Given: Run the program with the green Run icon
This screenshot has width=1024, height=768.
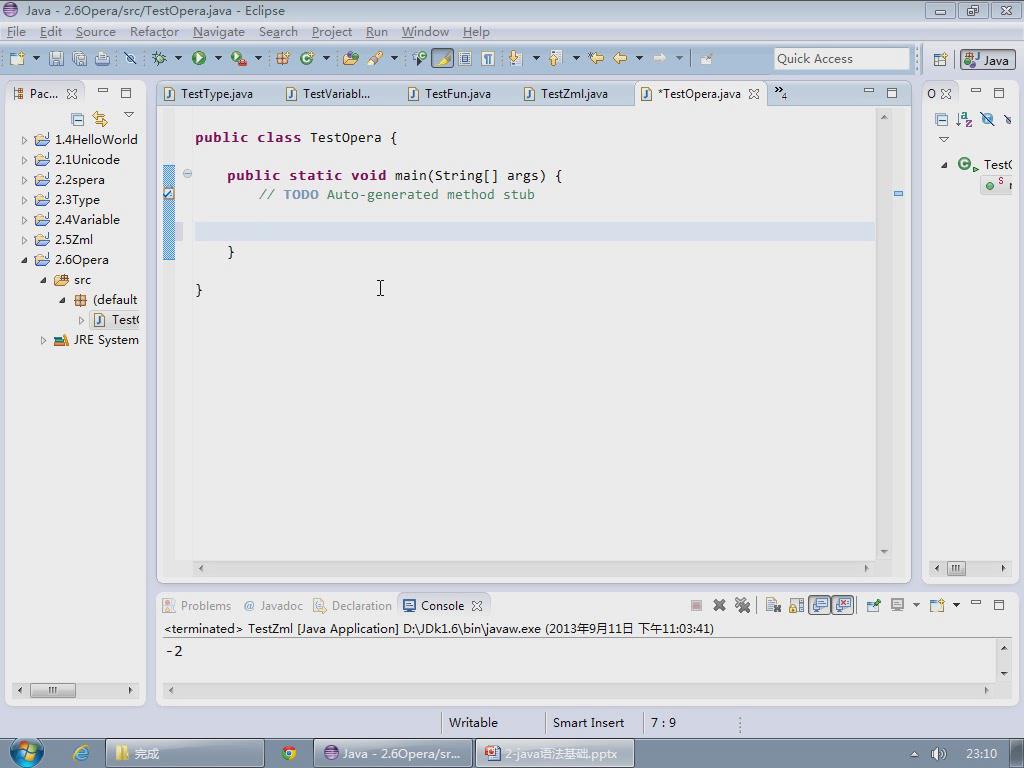Looking at the screenshot, I should click(199, 59).
